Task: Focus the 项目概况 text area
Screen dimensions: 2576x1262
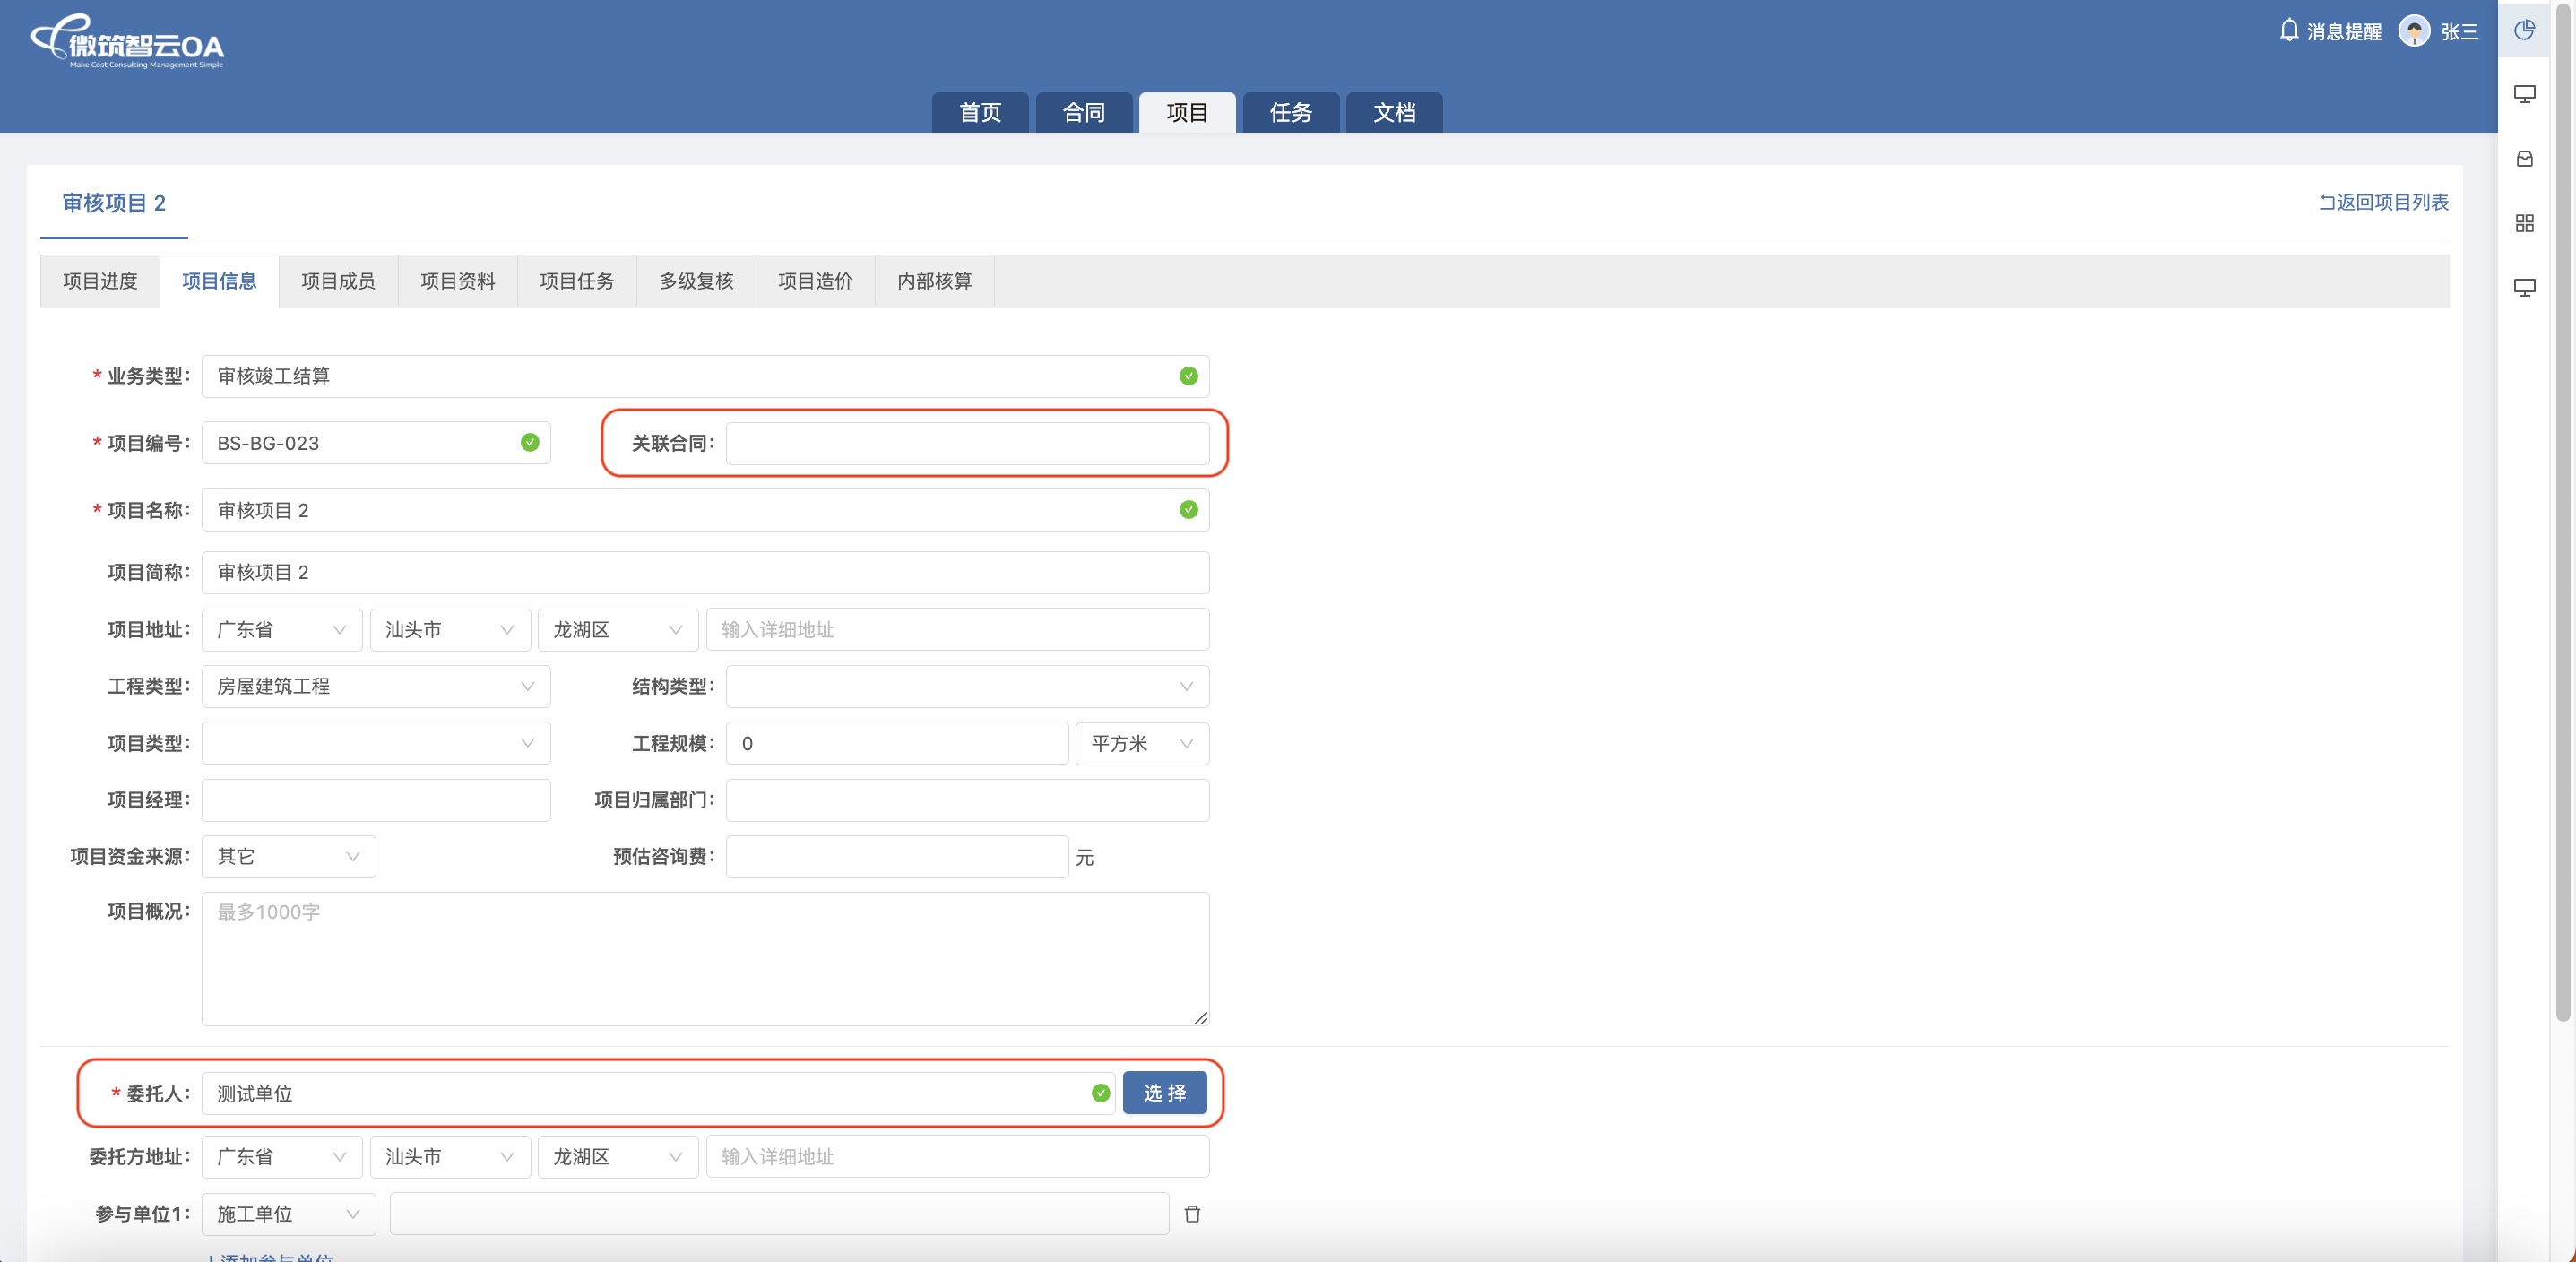Action: click(x=705, y=958)
